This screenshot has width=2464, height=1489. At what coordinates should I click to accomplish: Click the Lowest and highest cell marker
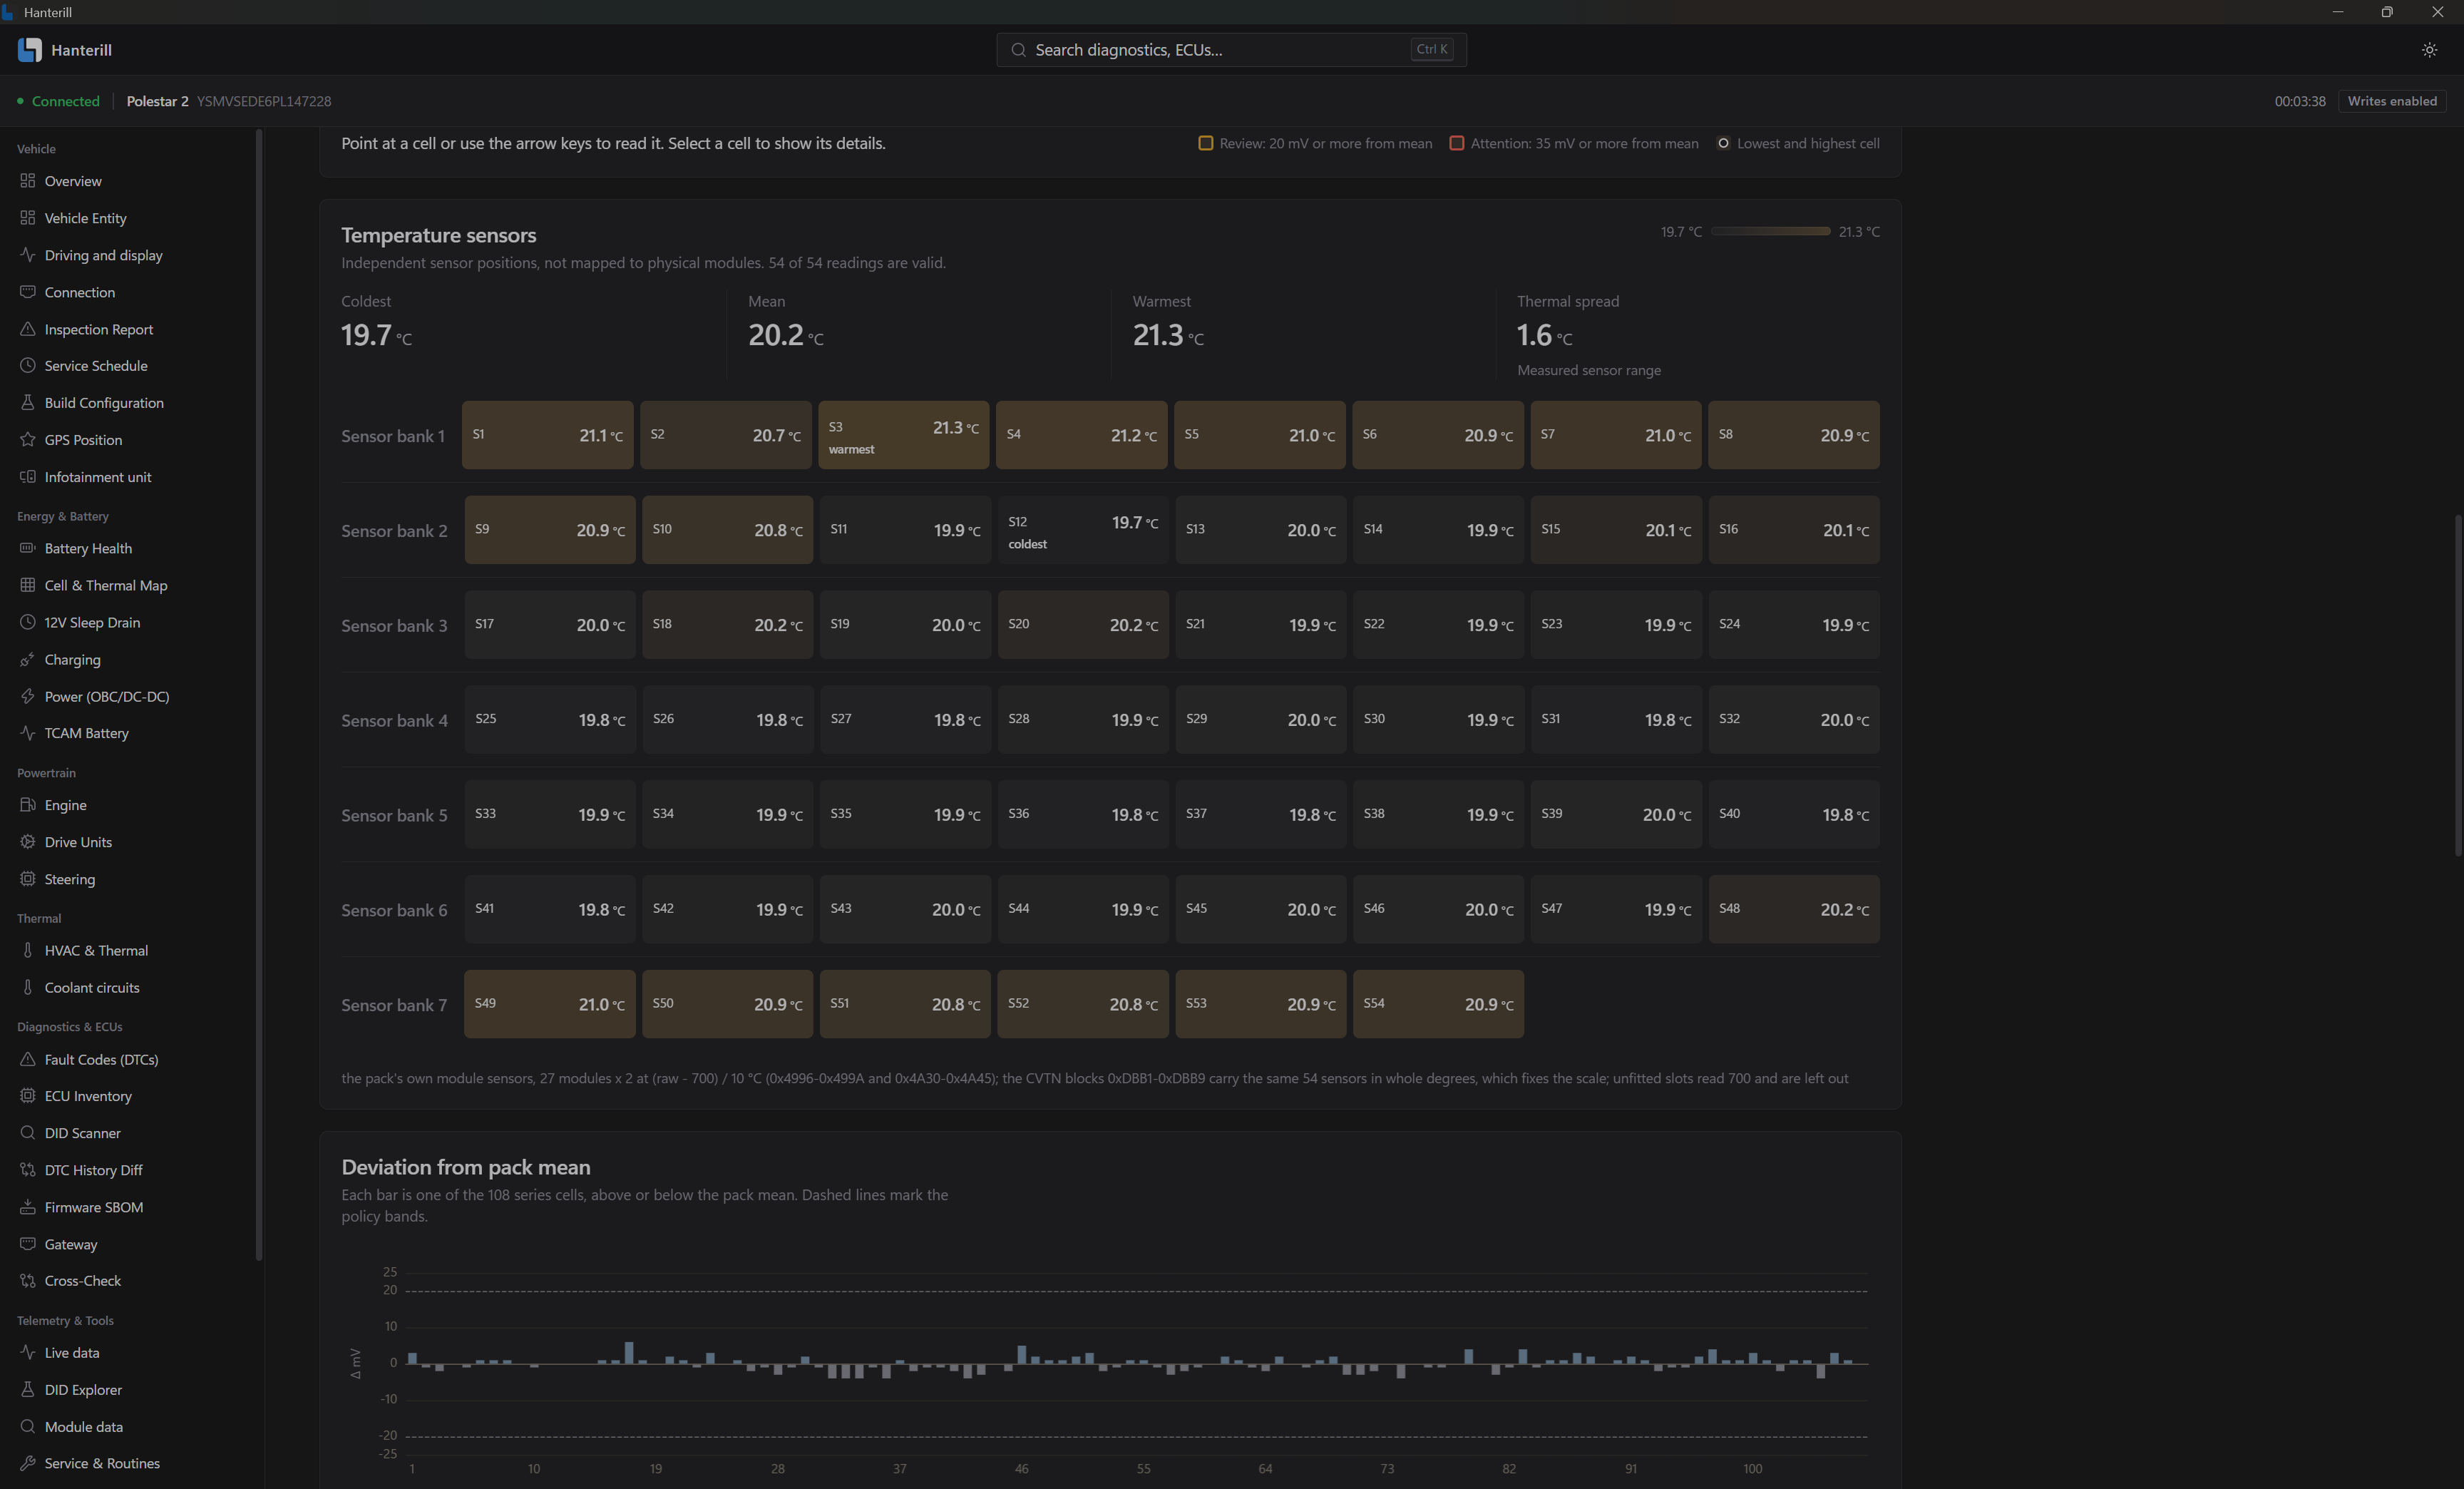click(1723, 143)
